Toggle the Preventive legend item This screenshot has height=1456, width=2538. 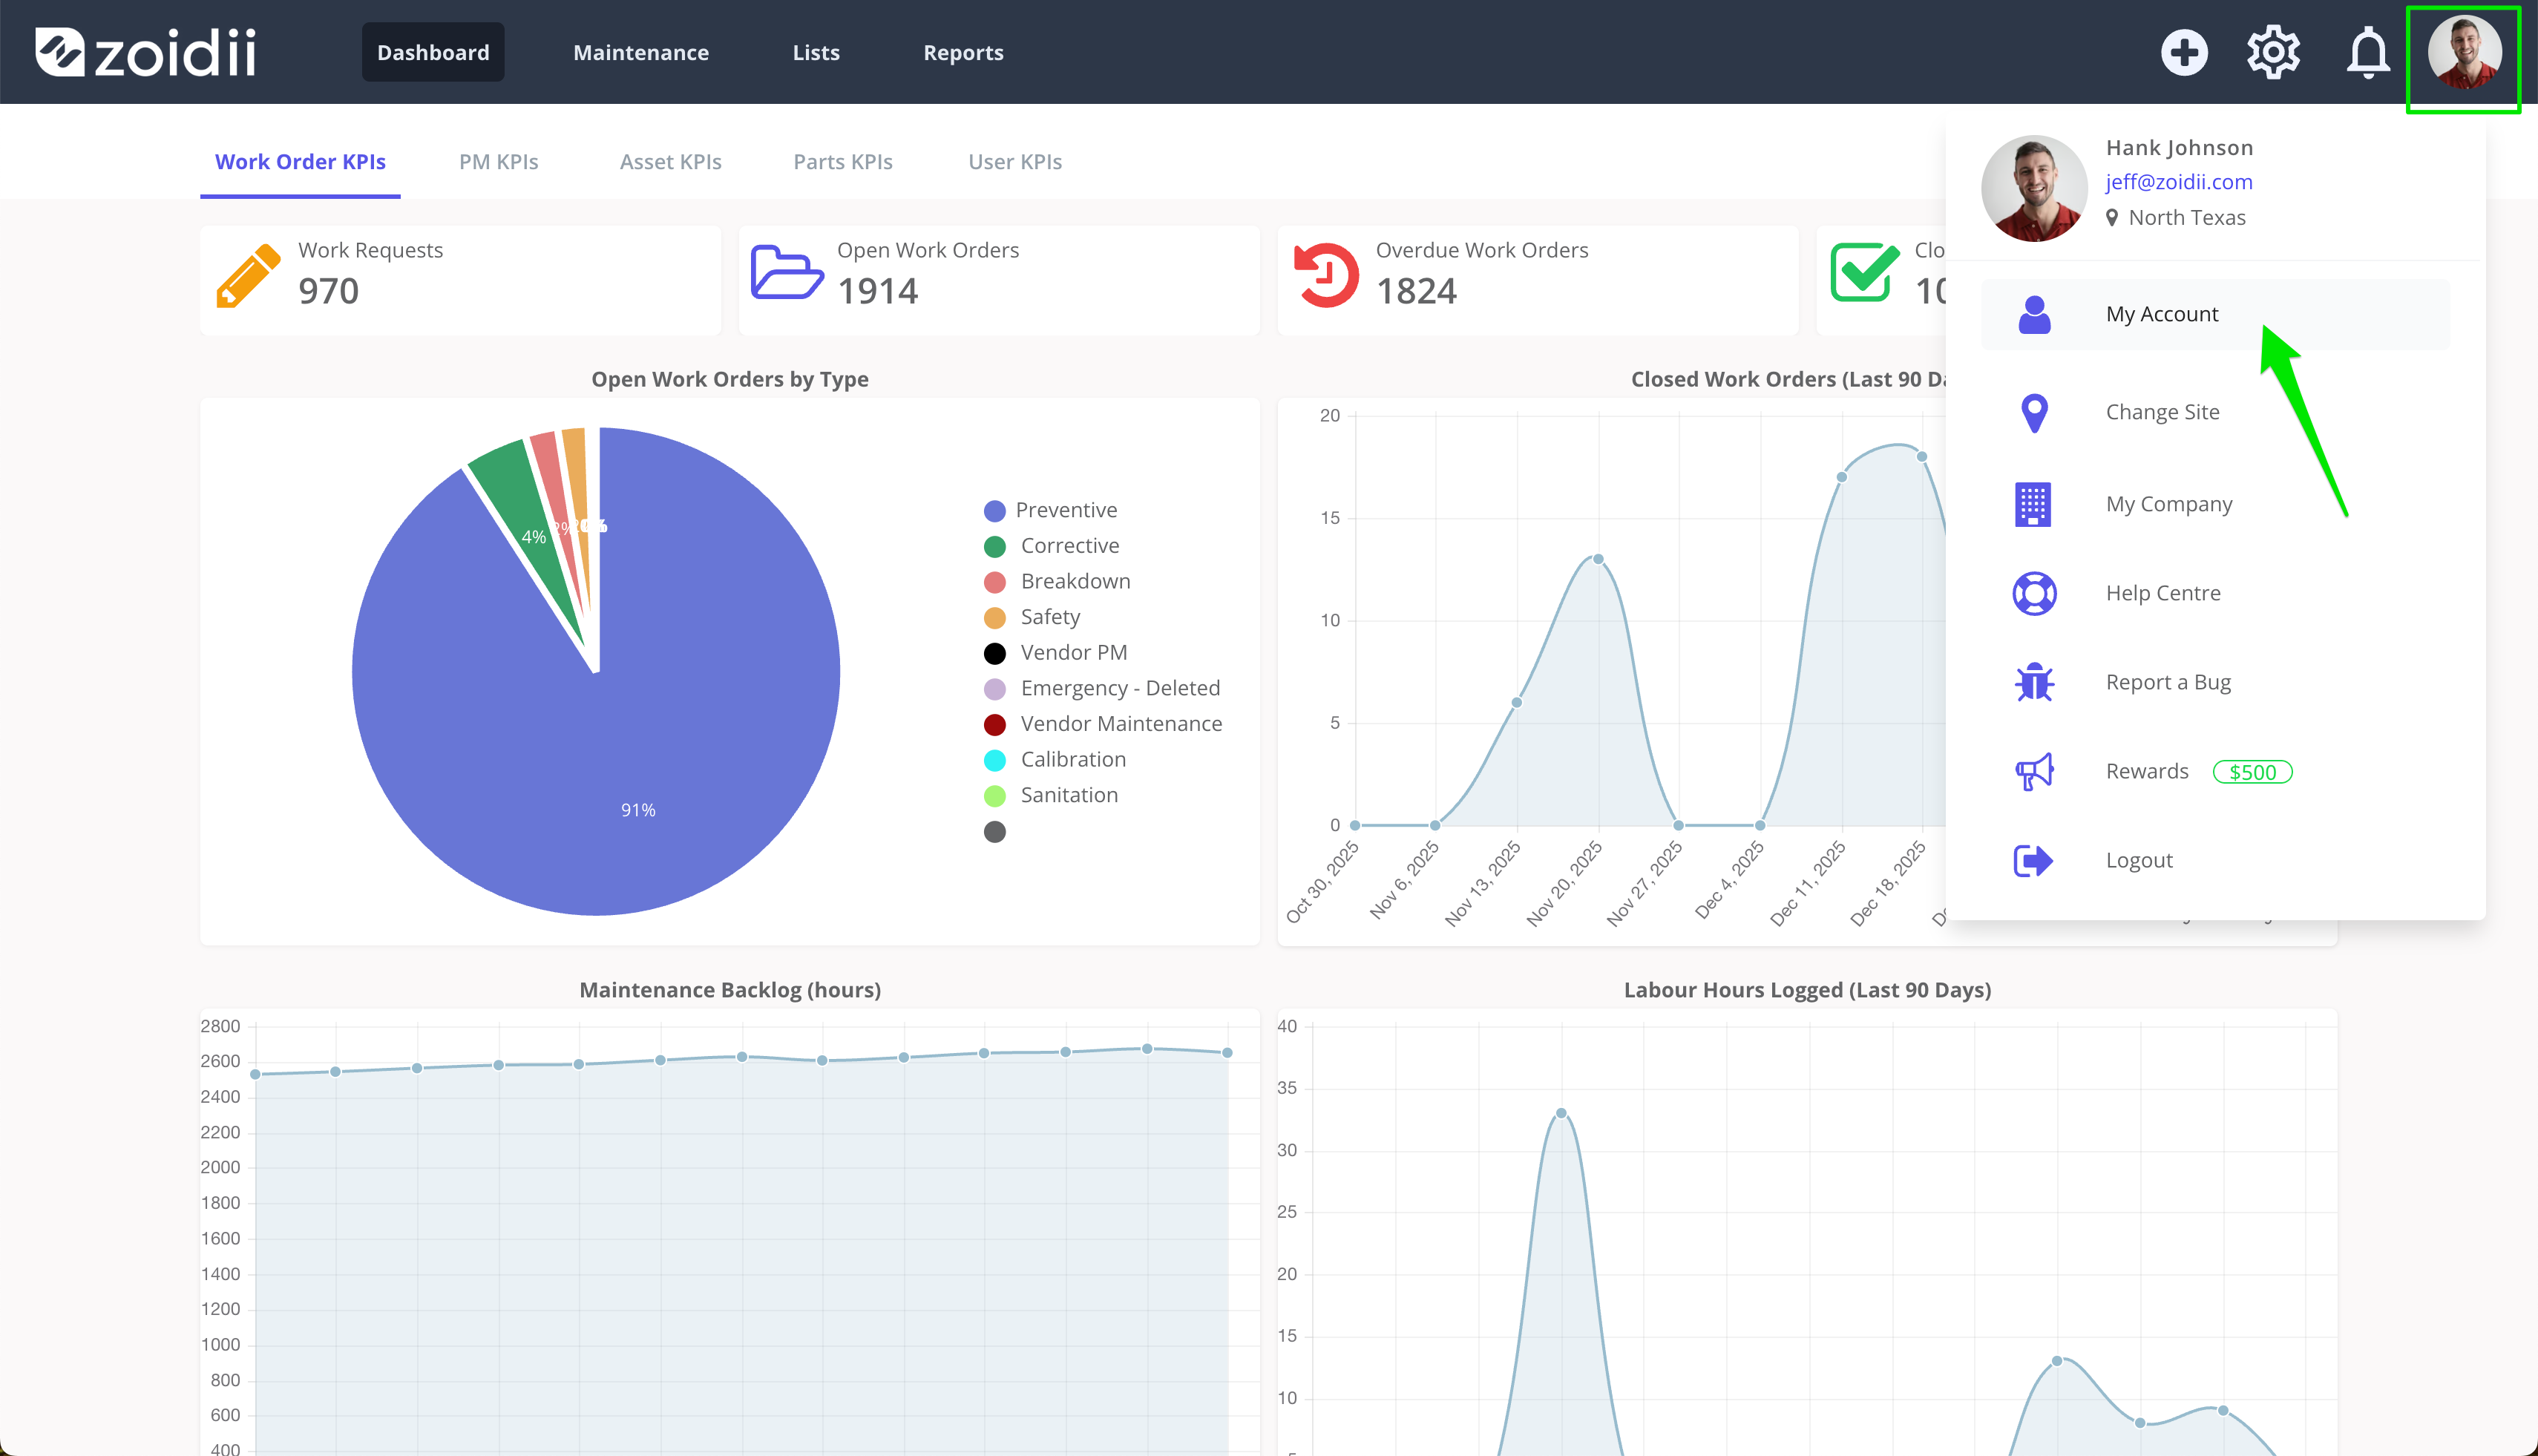(1050, 510)
